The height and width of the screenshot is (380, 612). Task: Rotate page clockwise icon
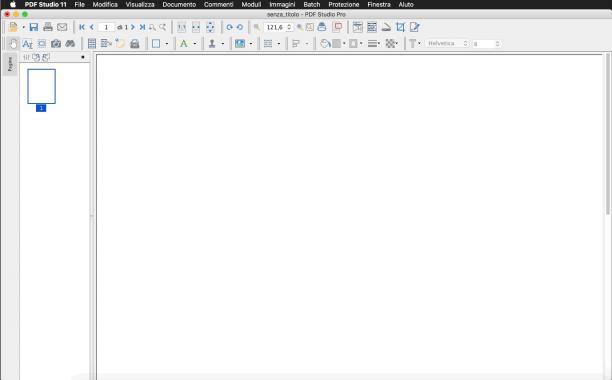230,27
